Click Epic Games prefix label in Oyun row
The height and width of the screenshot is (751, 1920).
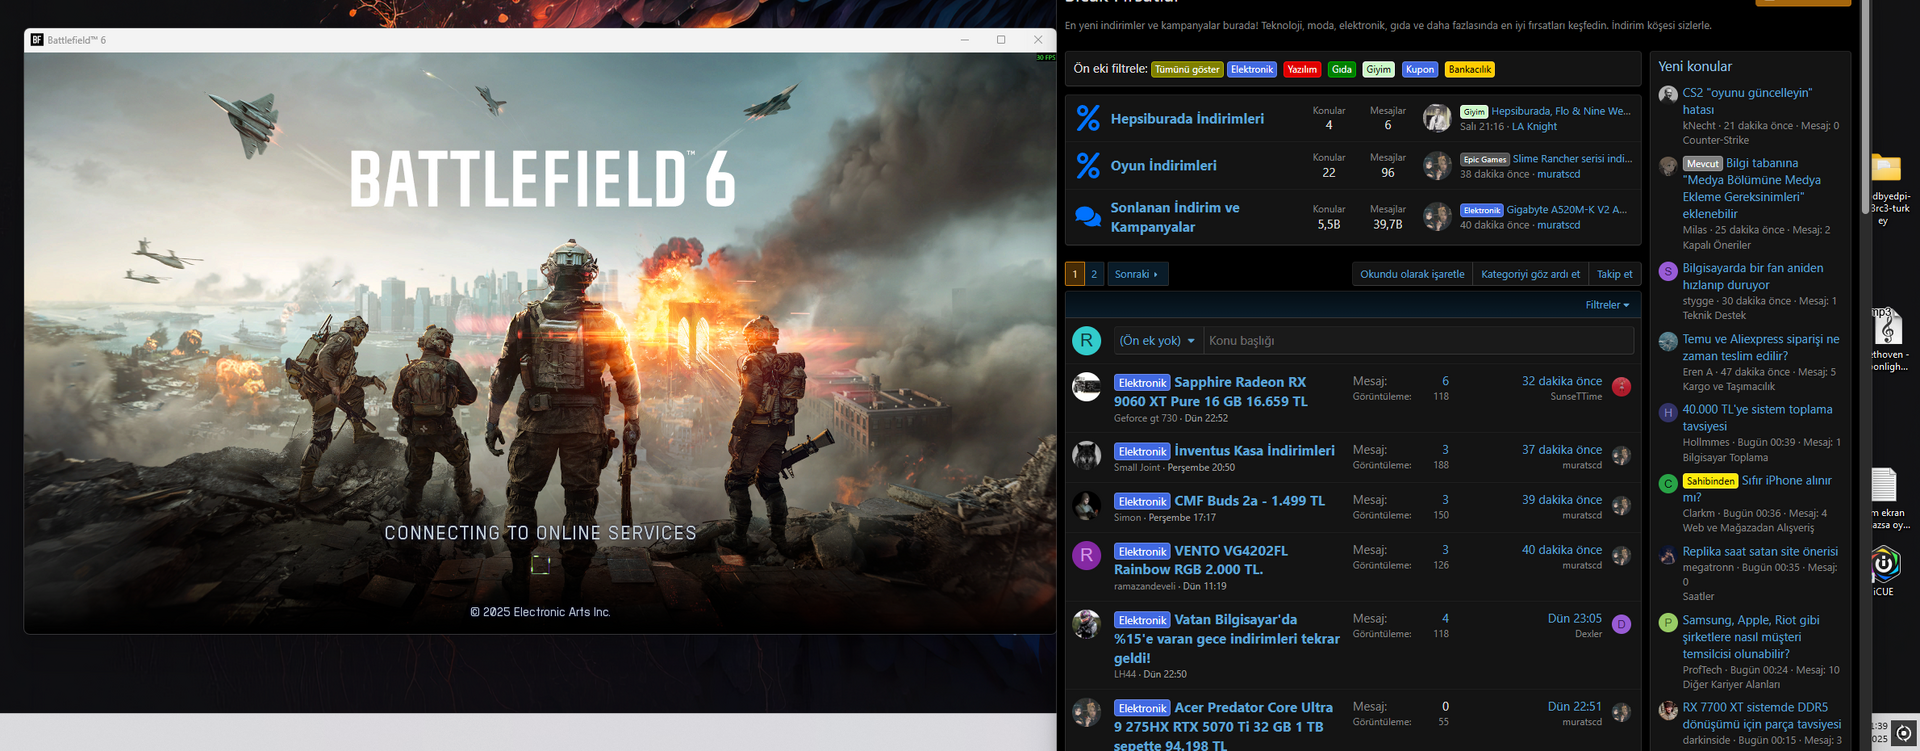[1485, 160]
